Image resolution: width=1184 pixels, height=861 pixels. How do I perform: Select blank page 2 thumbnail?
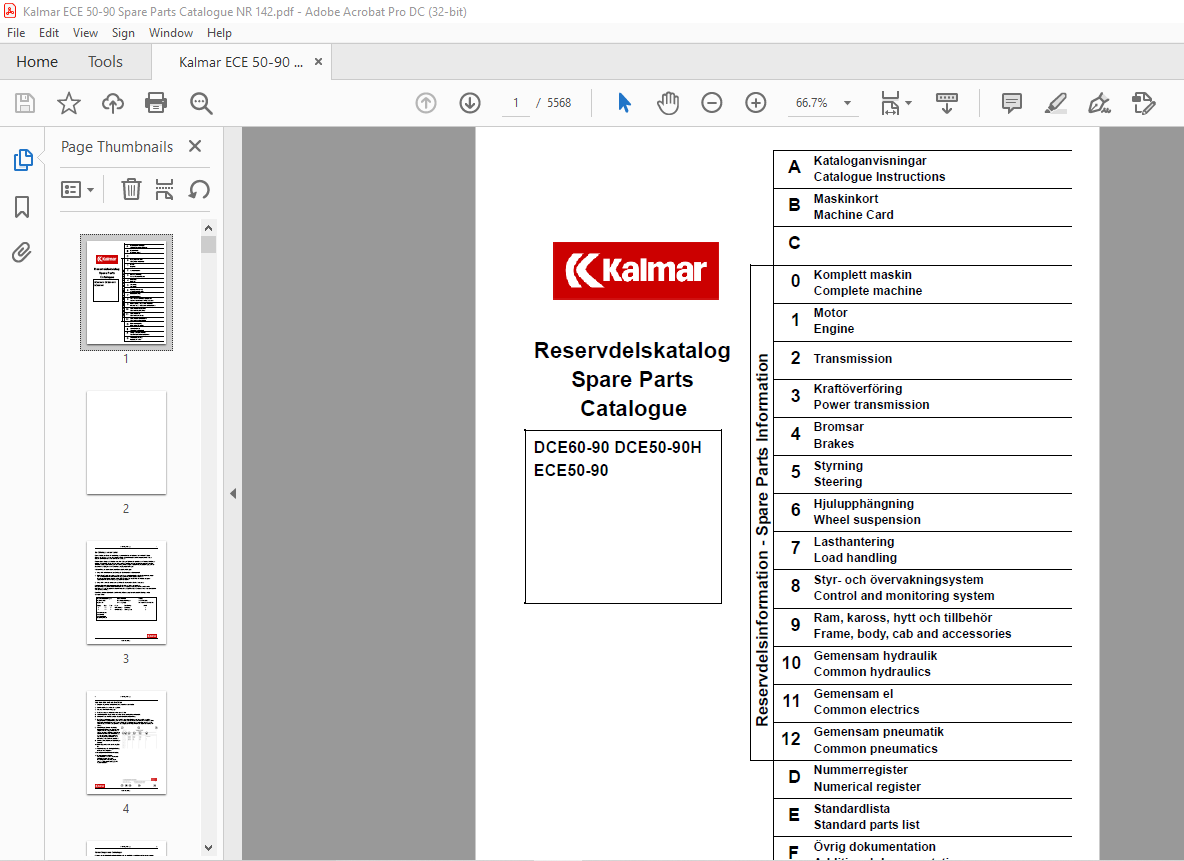coord(126,443)
